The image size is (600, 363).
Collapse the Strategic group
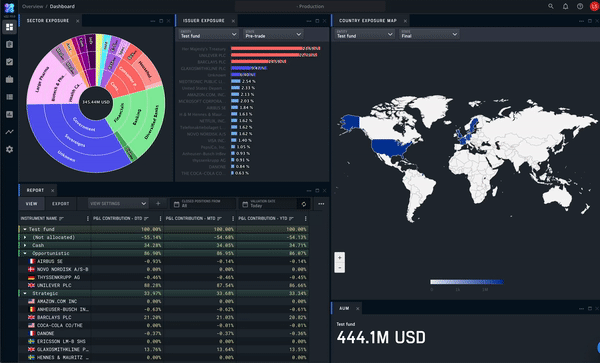25,293
